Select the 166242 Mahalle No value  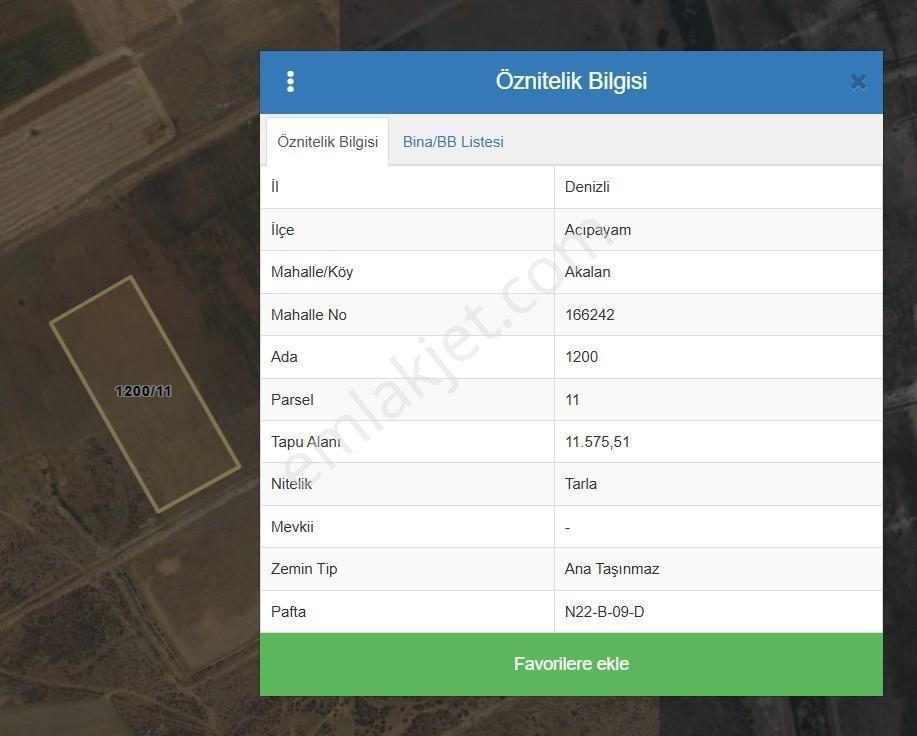pos(590,315)
